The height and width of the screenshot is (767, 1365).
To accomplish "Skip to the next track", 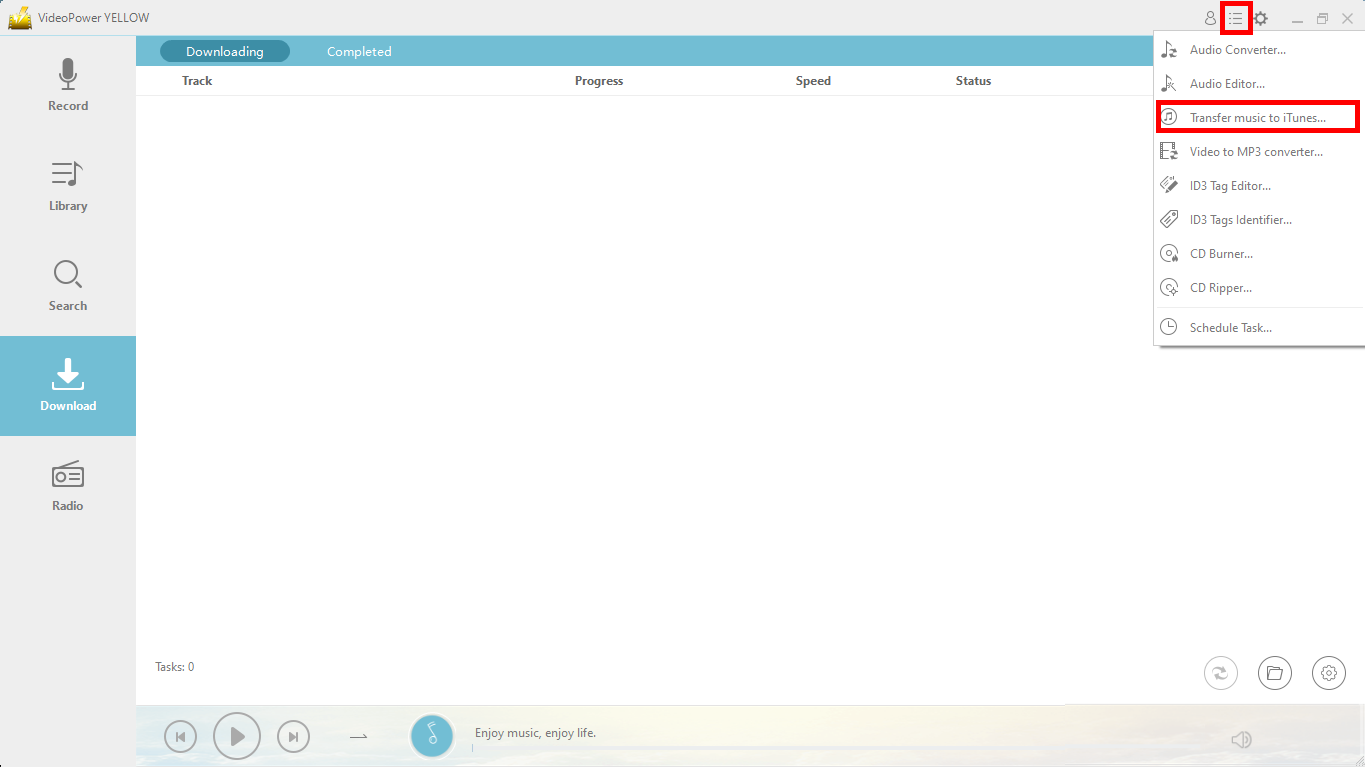I will coord(293,736).
